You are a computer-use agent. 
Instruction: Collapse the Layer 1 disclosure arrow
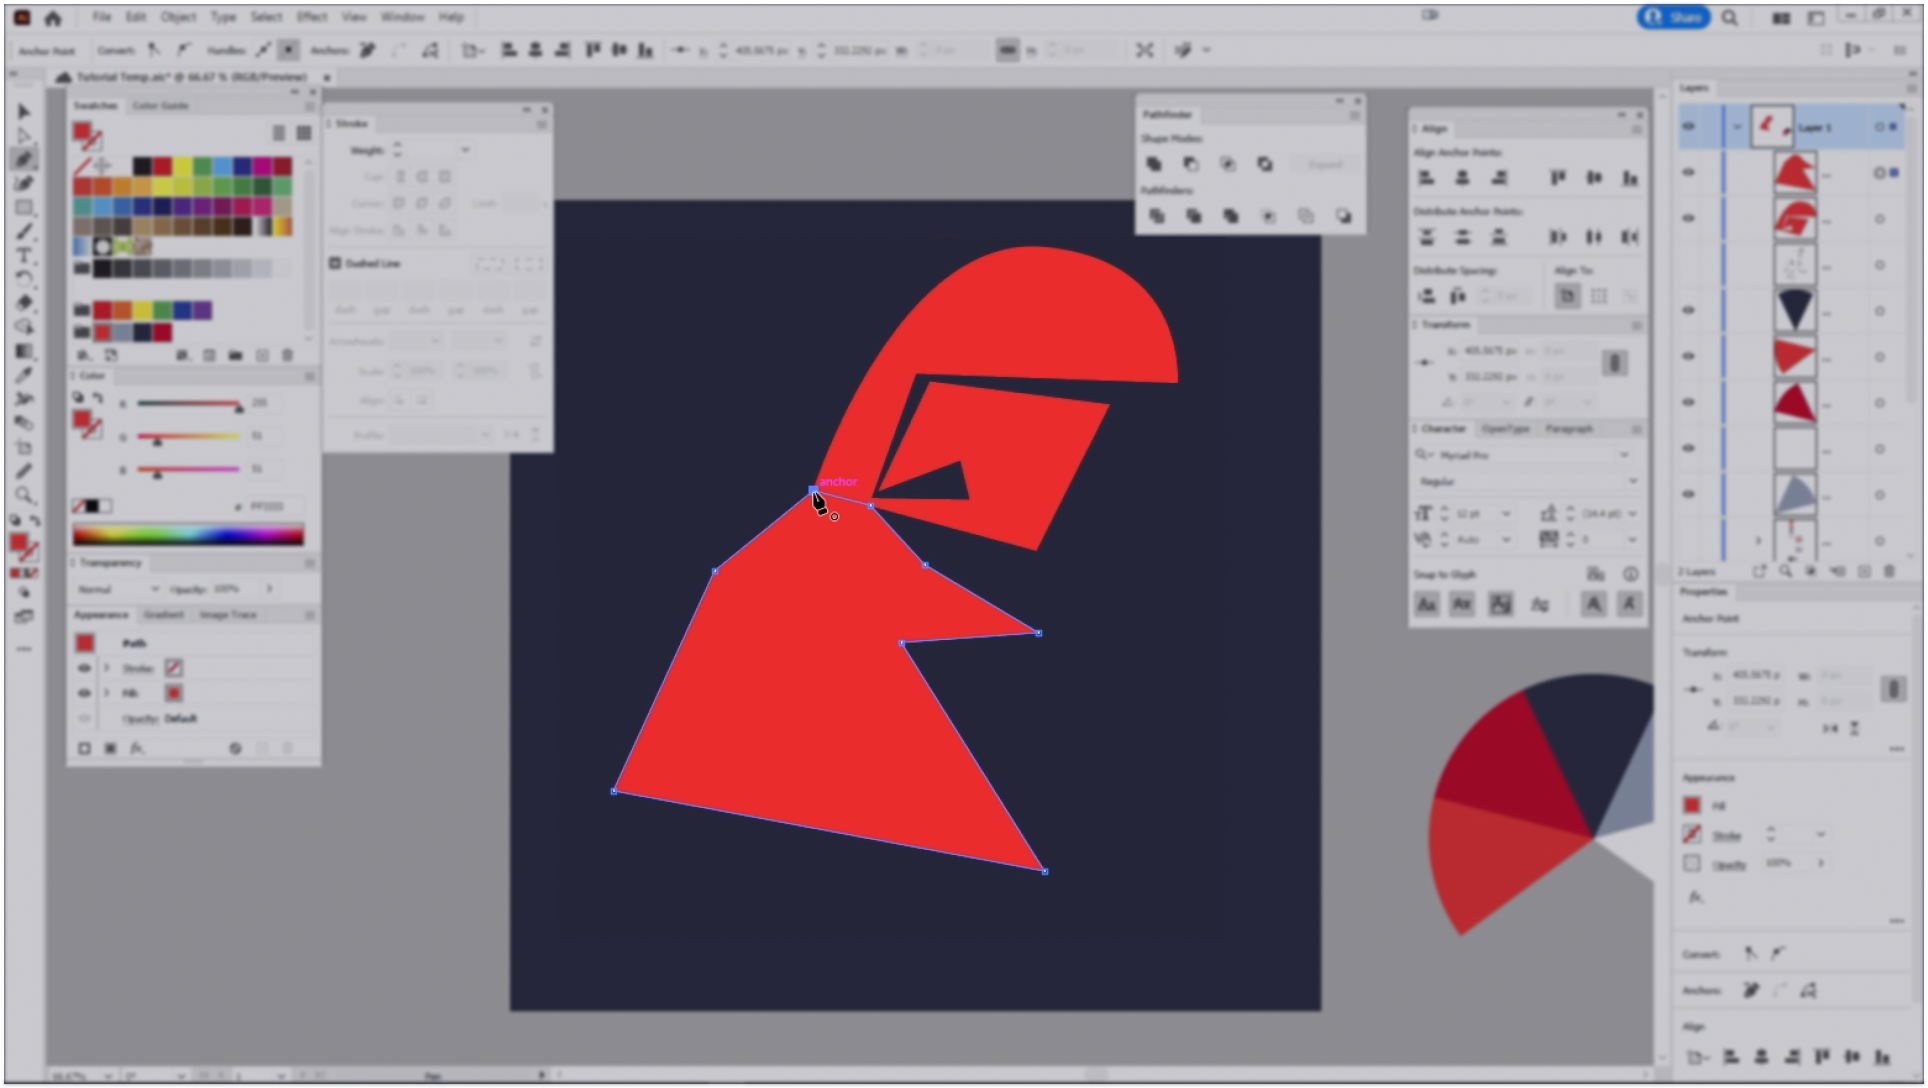click(1737, 127)
